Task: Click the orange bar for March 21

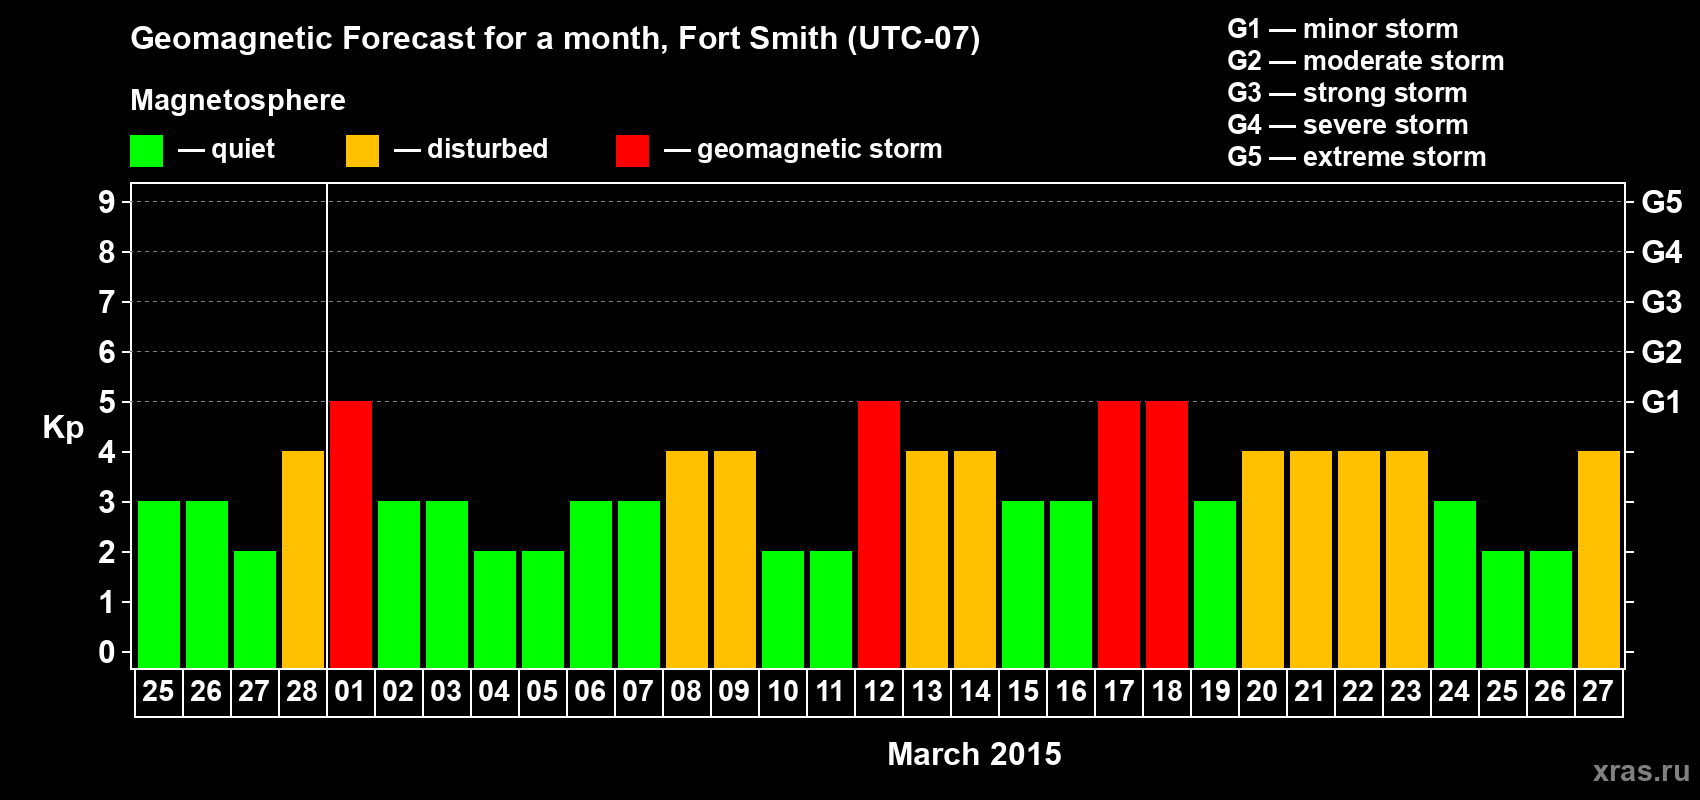Action: tap(1311, 559)
